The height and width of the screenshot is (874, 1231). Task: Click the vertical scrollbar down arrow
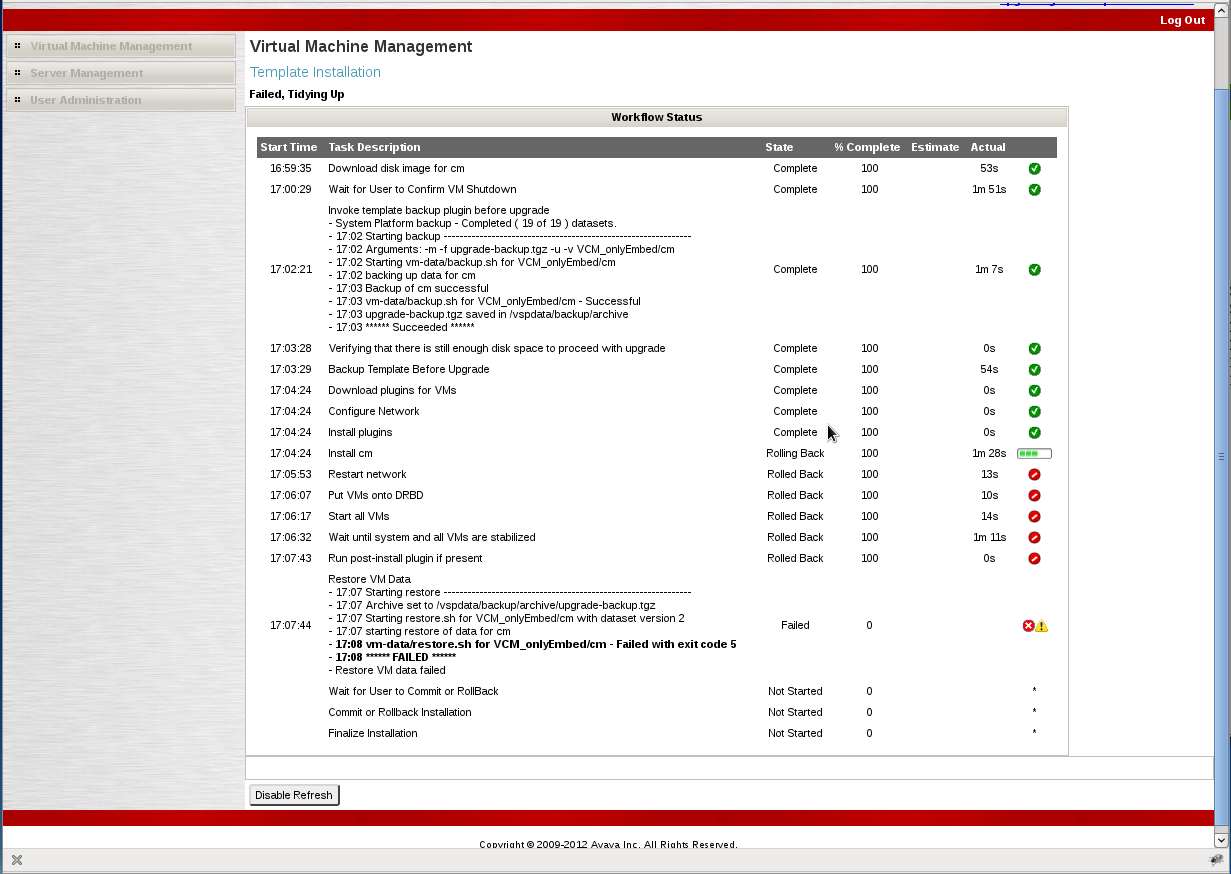(1221, 841)
